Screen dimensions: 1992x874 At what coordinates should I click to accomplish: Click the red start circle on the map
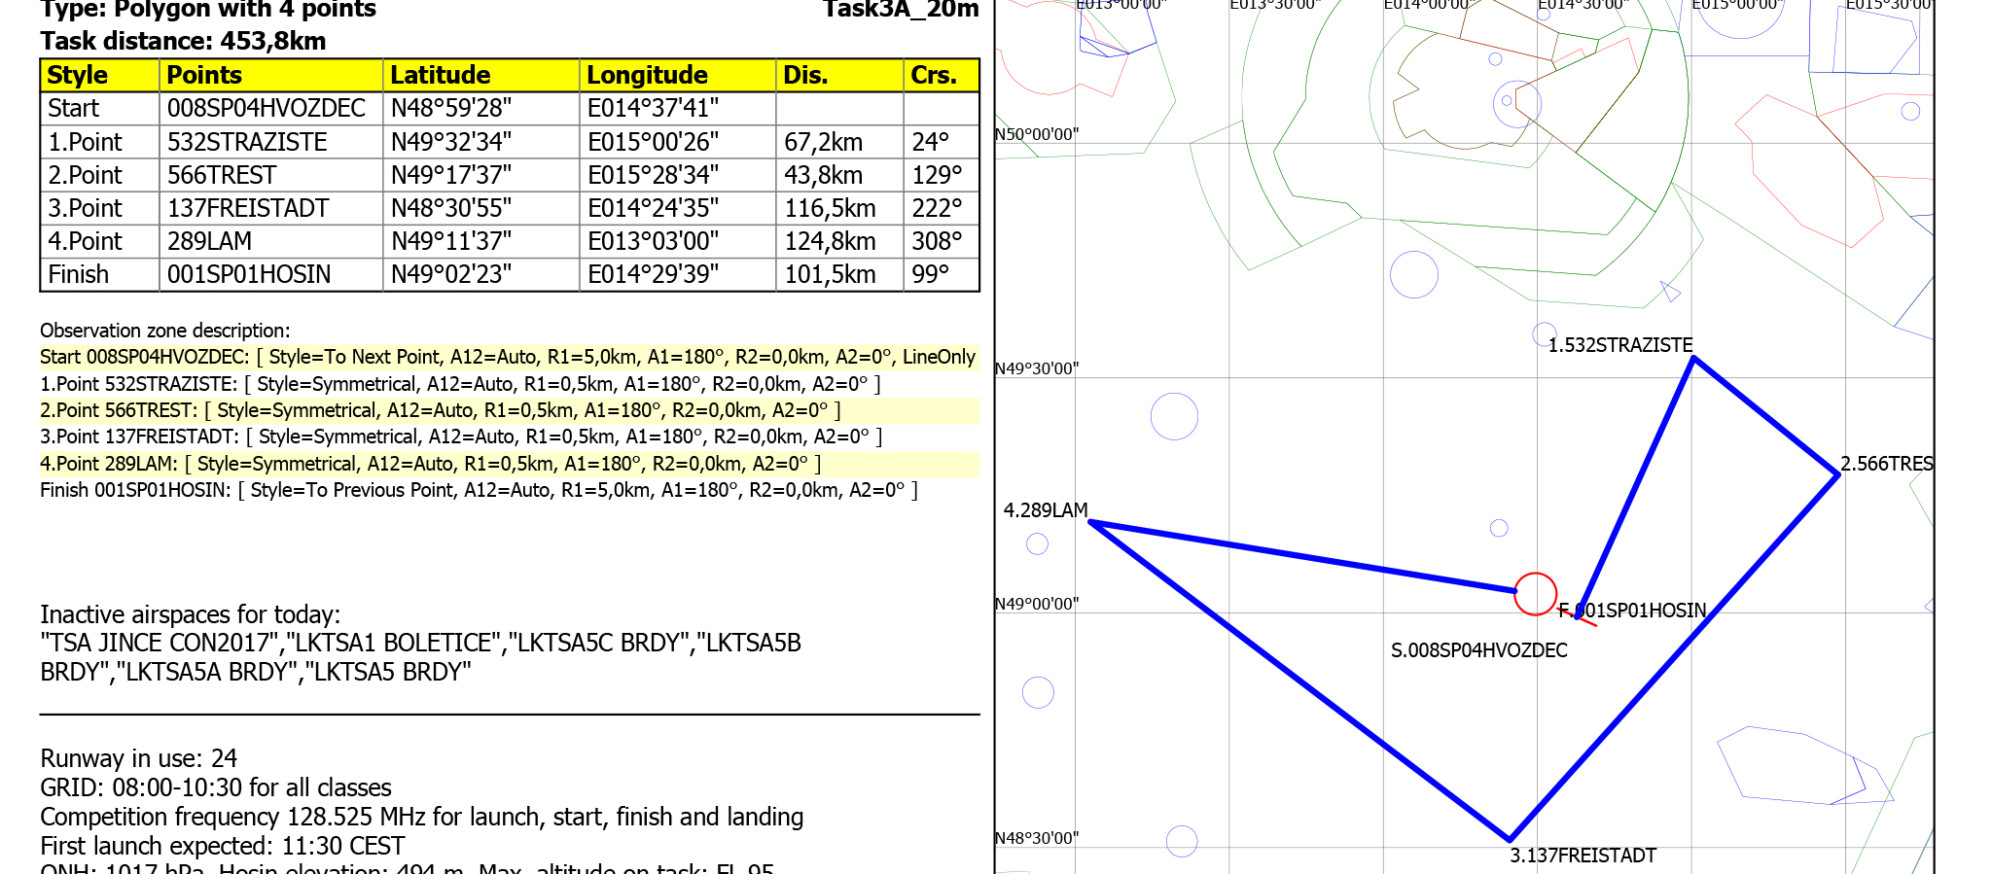point(1535,594)
